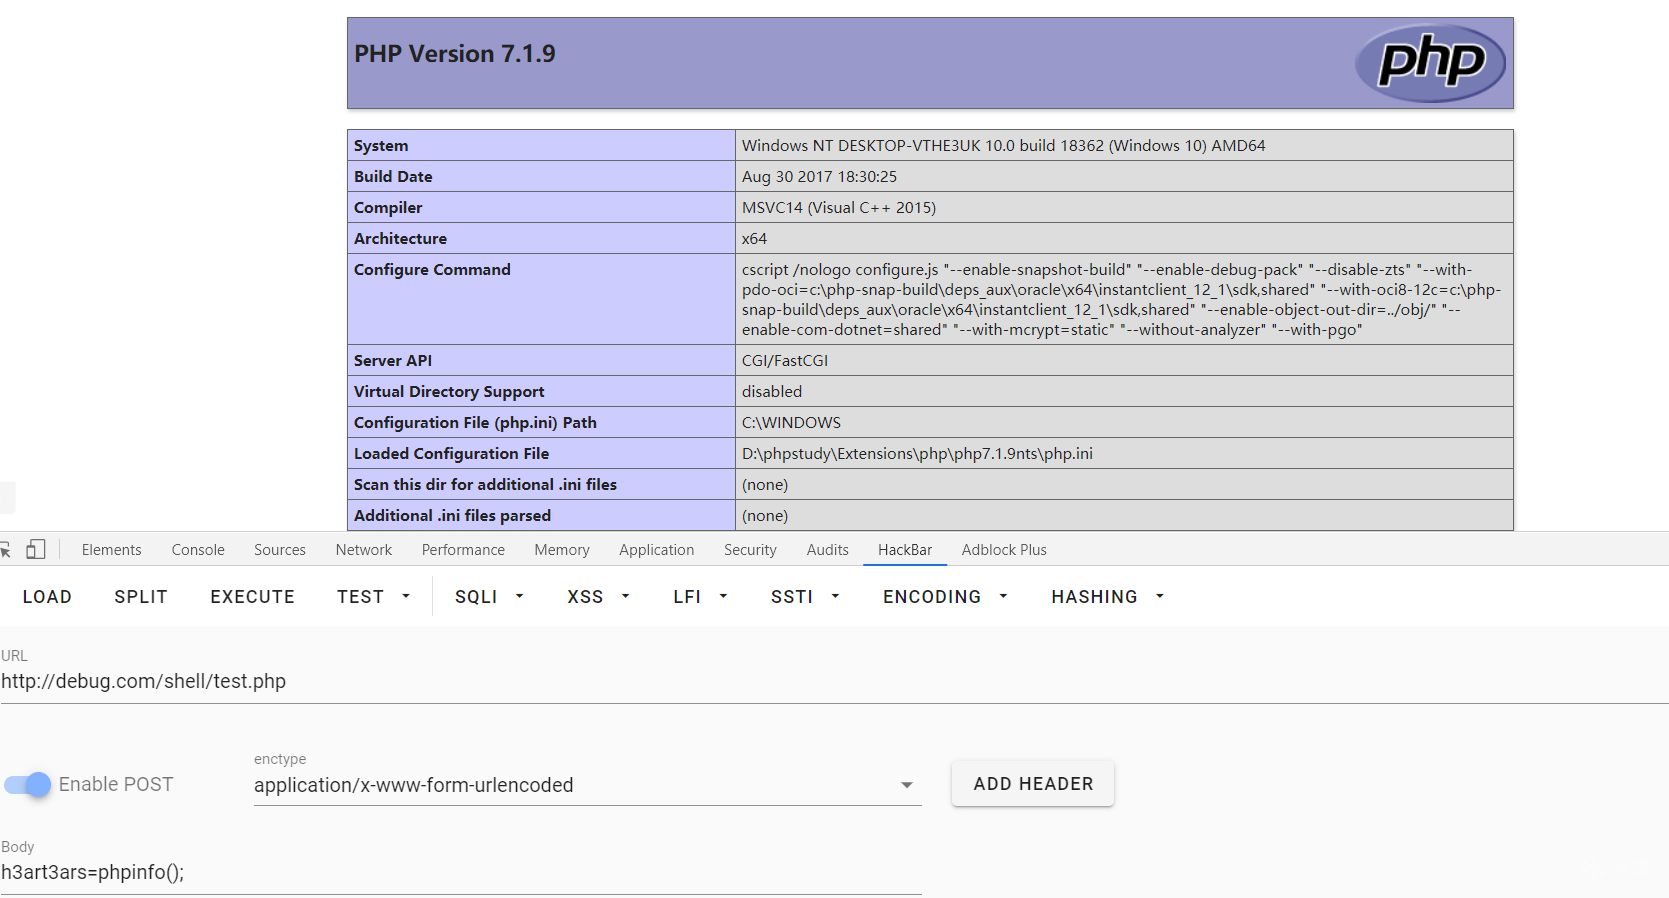1669x898 pixels.
Task: Click the Compiler value MSVC14
Action: 839,208
